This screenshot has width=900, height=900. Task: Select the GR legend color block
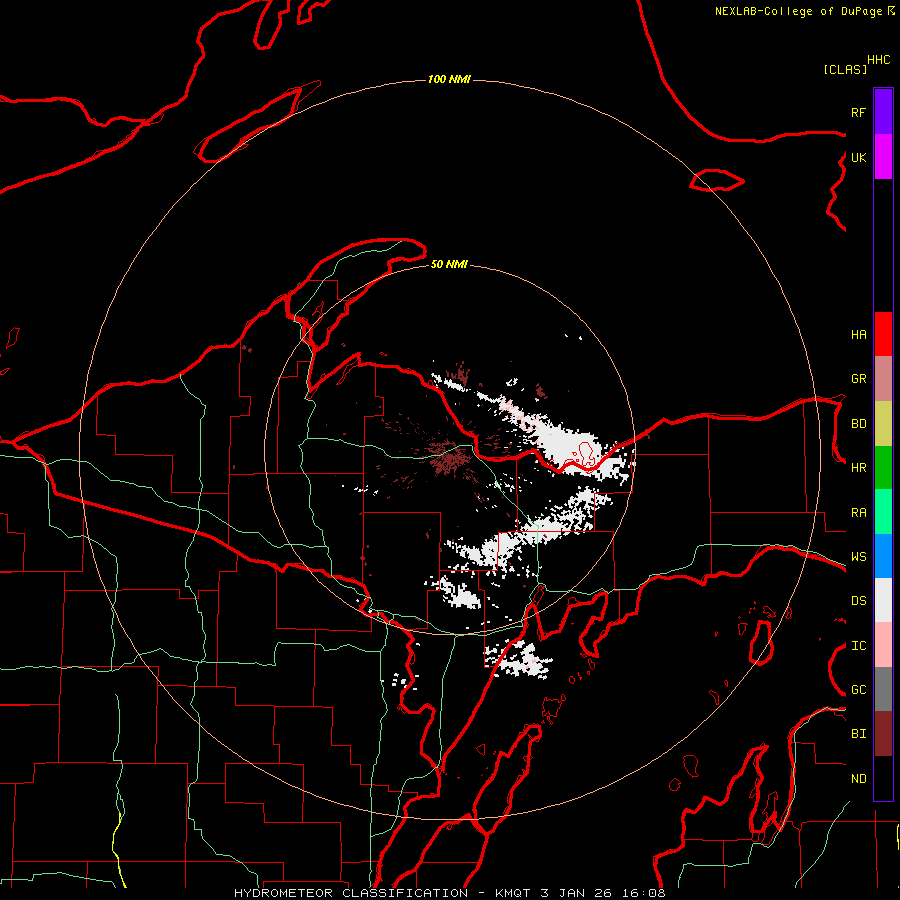(x=883, y=378)
